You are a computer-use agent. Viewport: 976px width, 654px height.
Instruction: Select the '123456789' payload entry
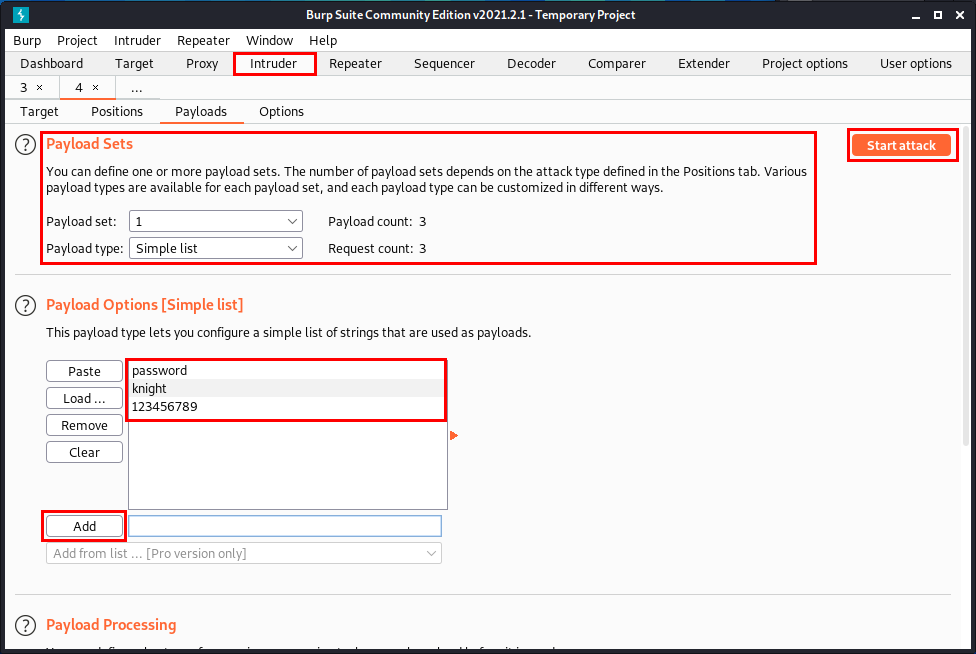pos(288,406)
